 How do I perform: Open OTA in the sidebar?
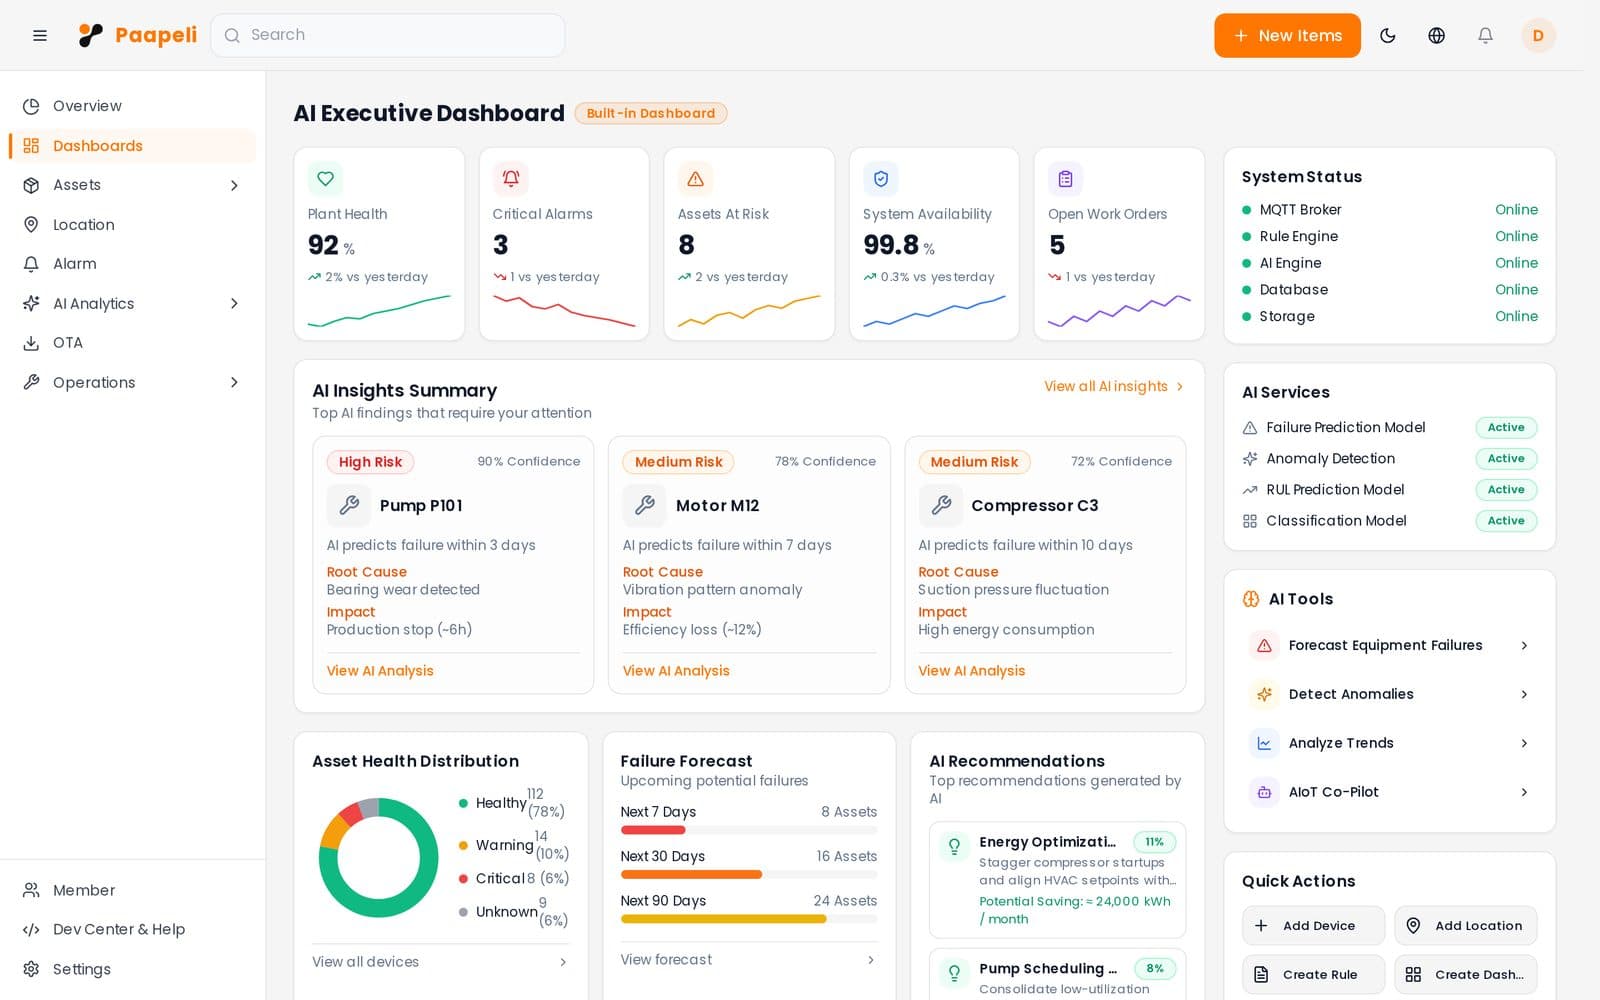(x=133, y=343)
